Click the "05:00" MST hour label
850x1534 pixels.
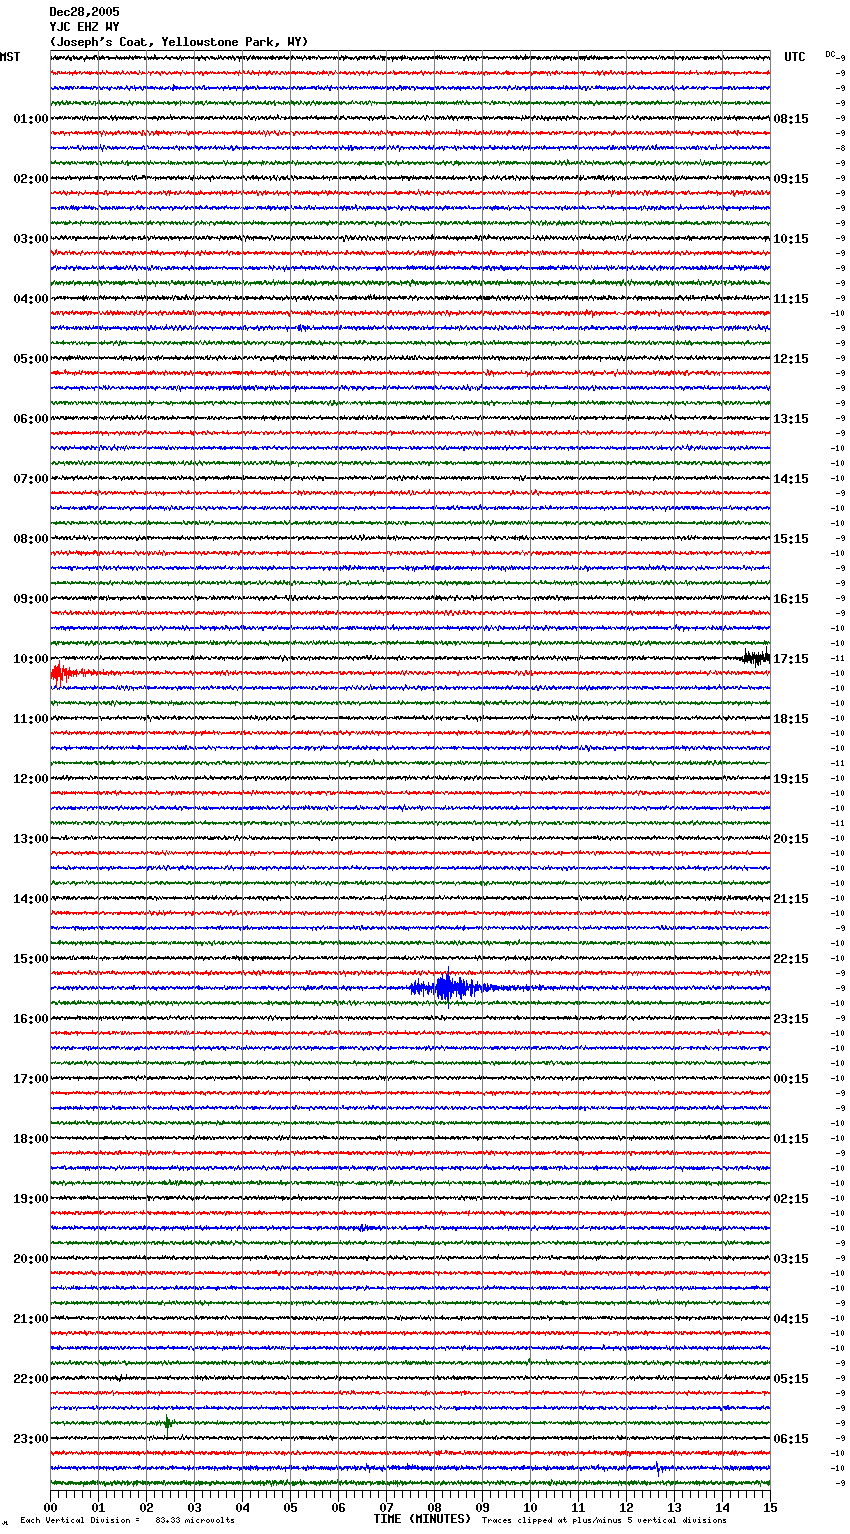(30, 359)
